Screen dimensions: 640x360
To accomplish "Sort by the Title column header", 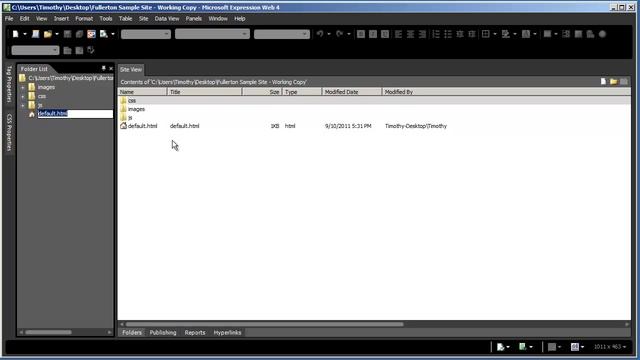I will (204, 92).
